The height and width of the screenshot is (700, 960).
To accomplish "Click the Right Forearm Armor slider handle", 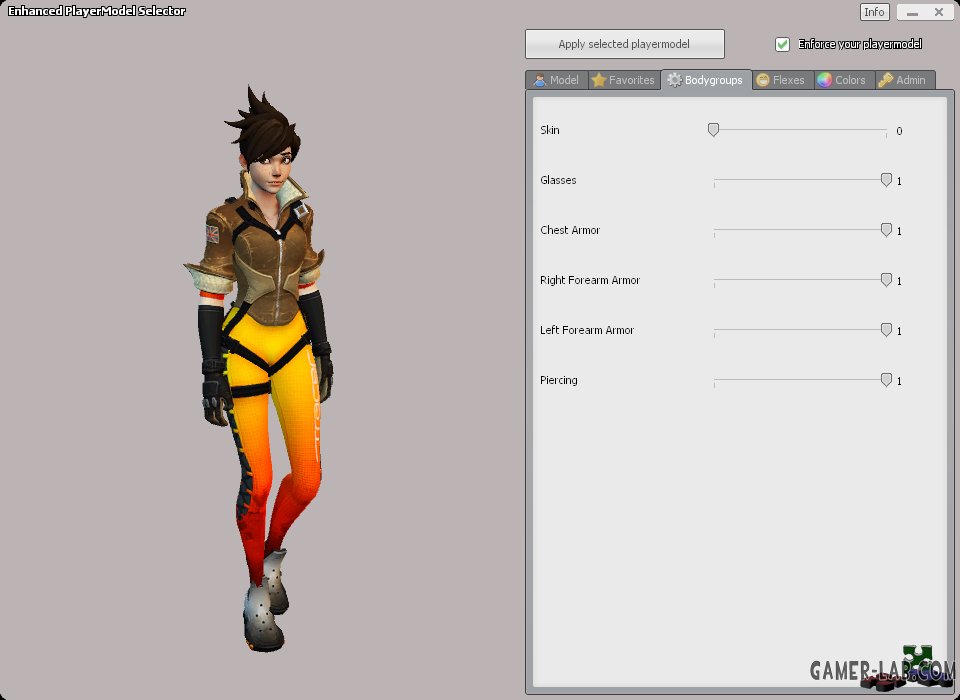I will [886, 280].
